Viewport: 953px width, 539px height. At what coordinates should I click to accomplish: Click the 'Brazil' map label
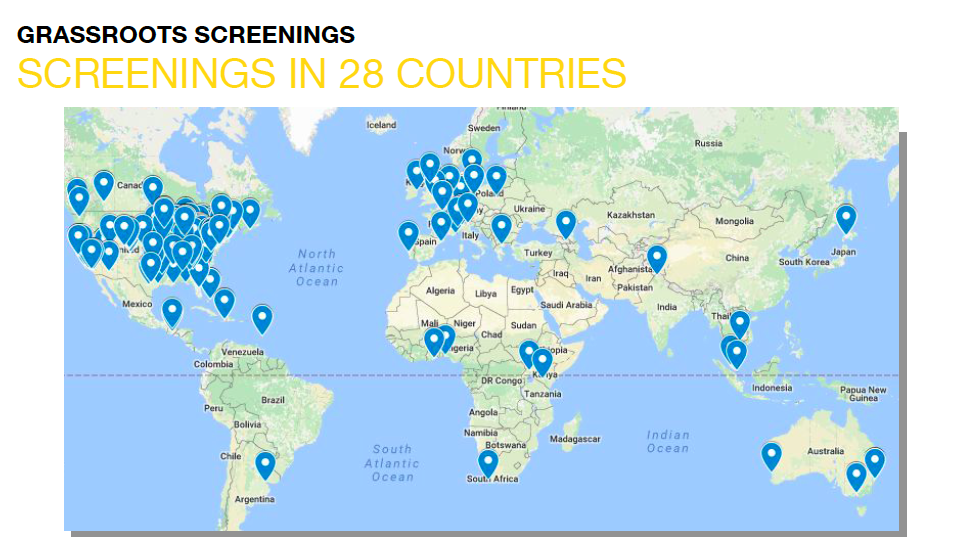tap(273, 400)
